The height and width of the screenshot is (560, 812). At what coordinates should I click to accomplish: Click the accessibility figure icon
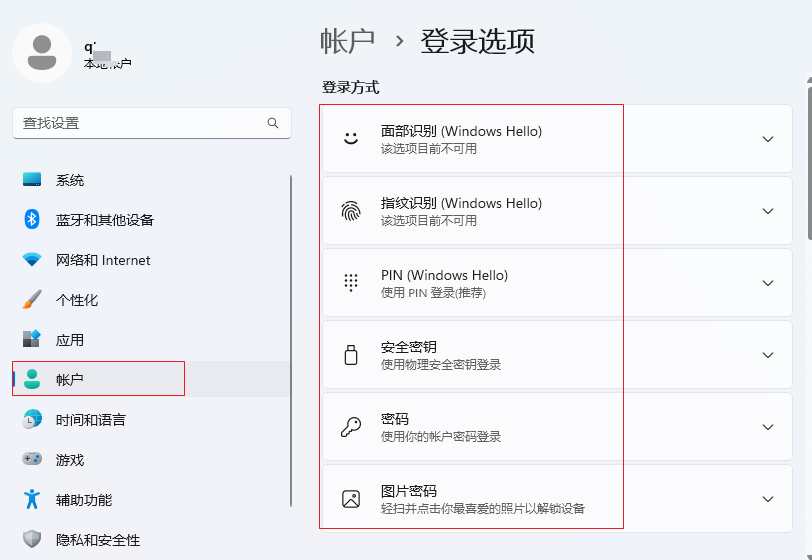tap(32, 499)
